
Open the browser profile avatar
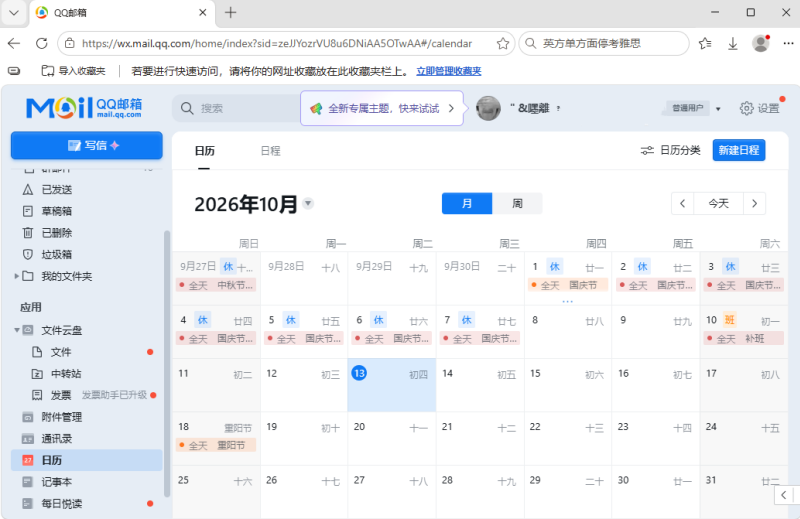point(761,43)
